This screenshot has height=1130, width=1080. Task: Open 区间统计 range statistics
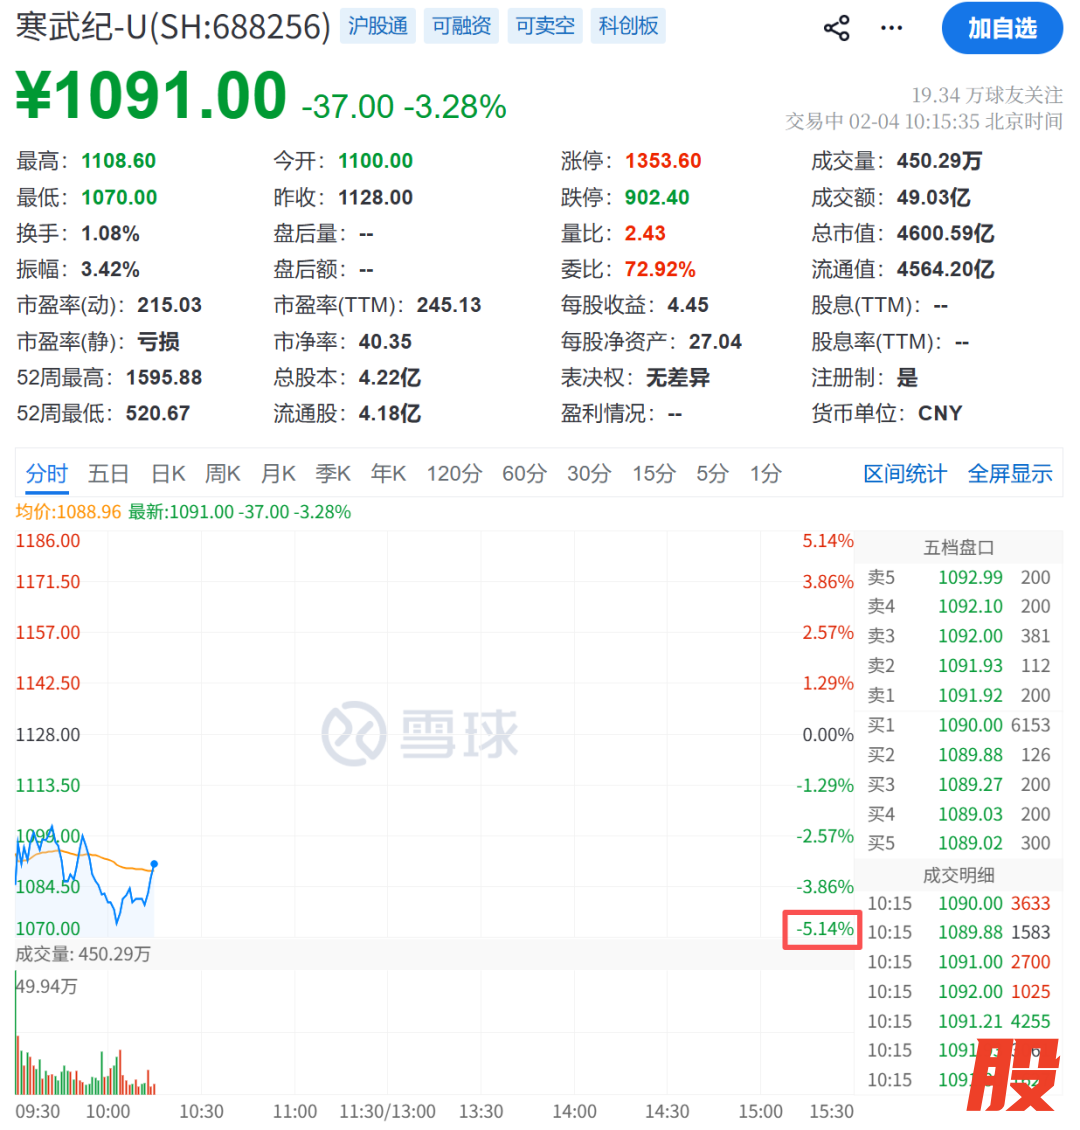tap(905, 473)
